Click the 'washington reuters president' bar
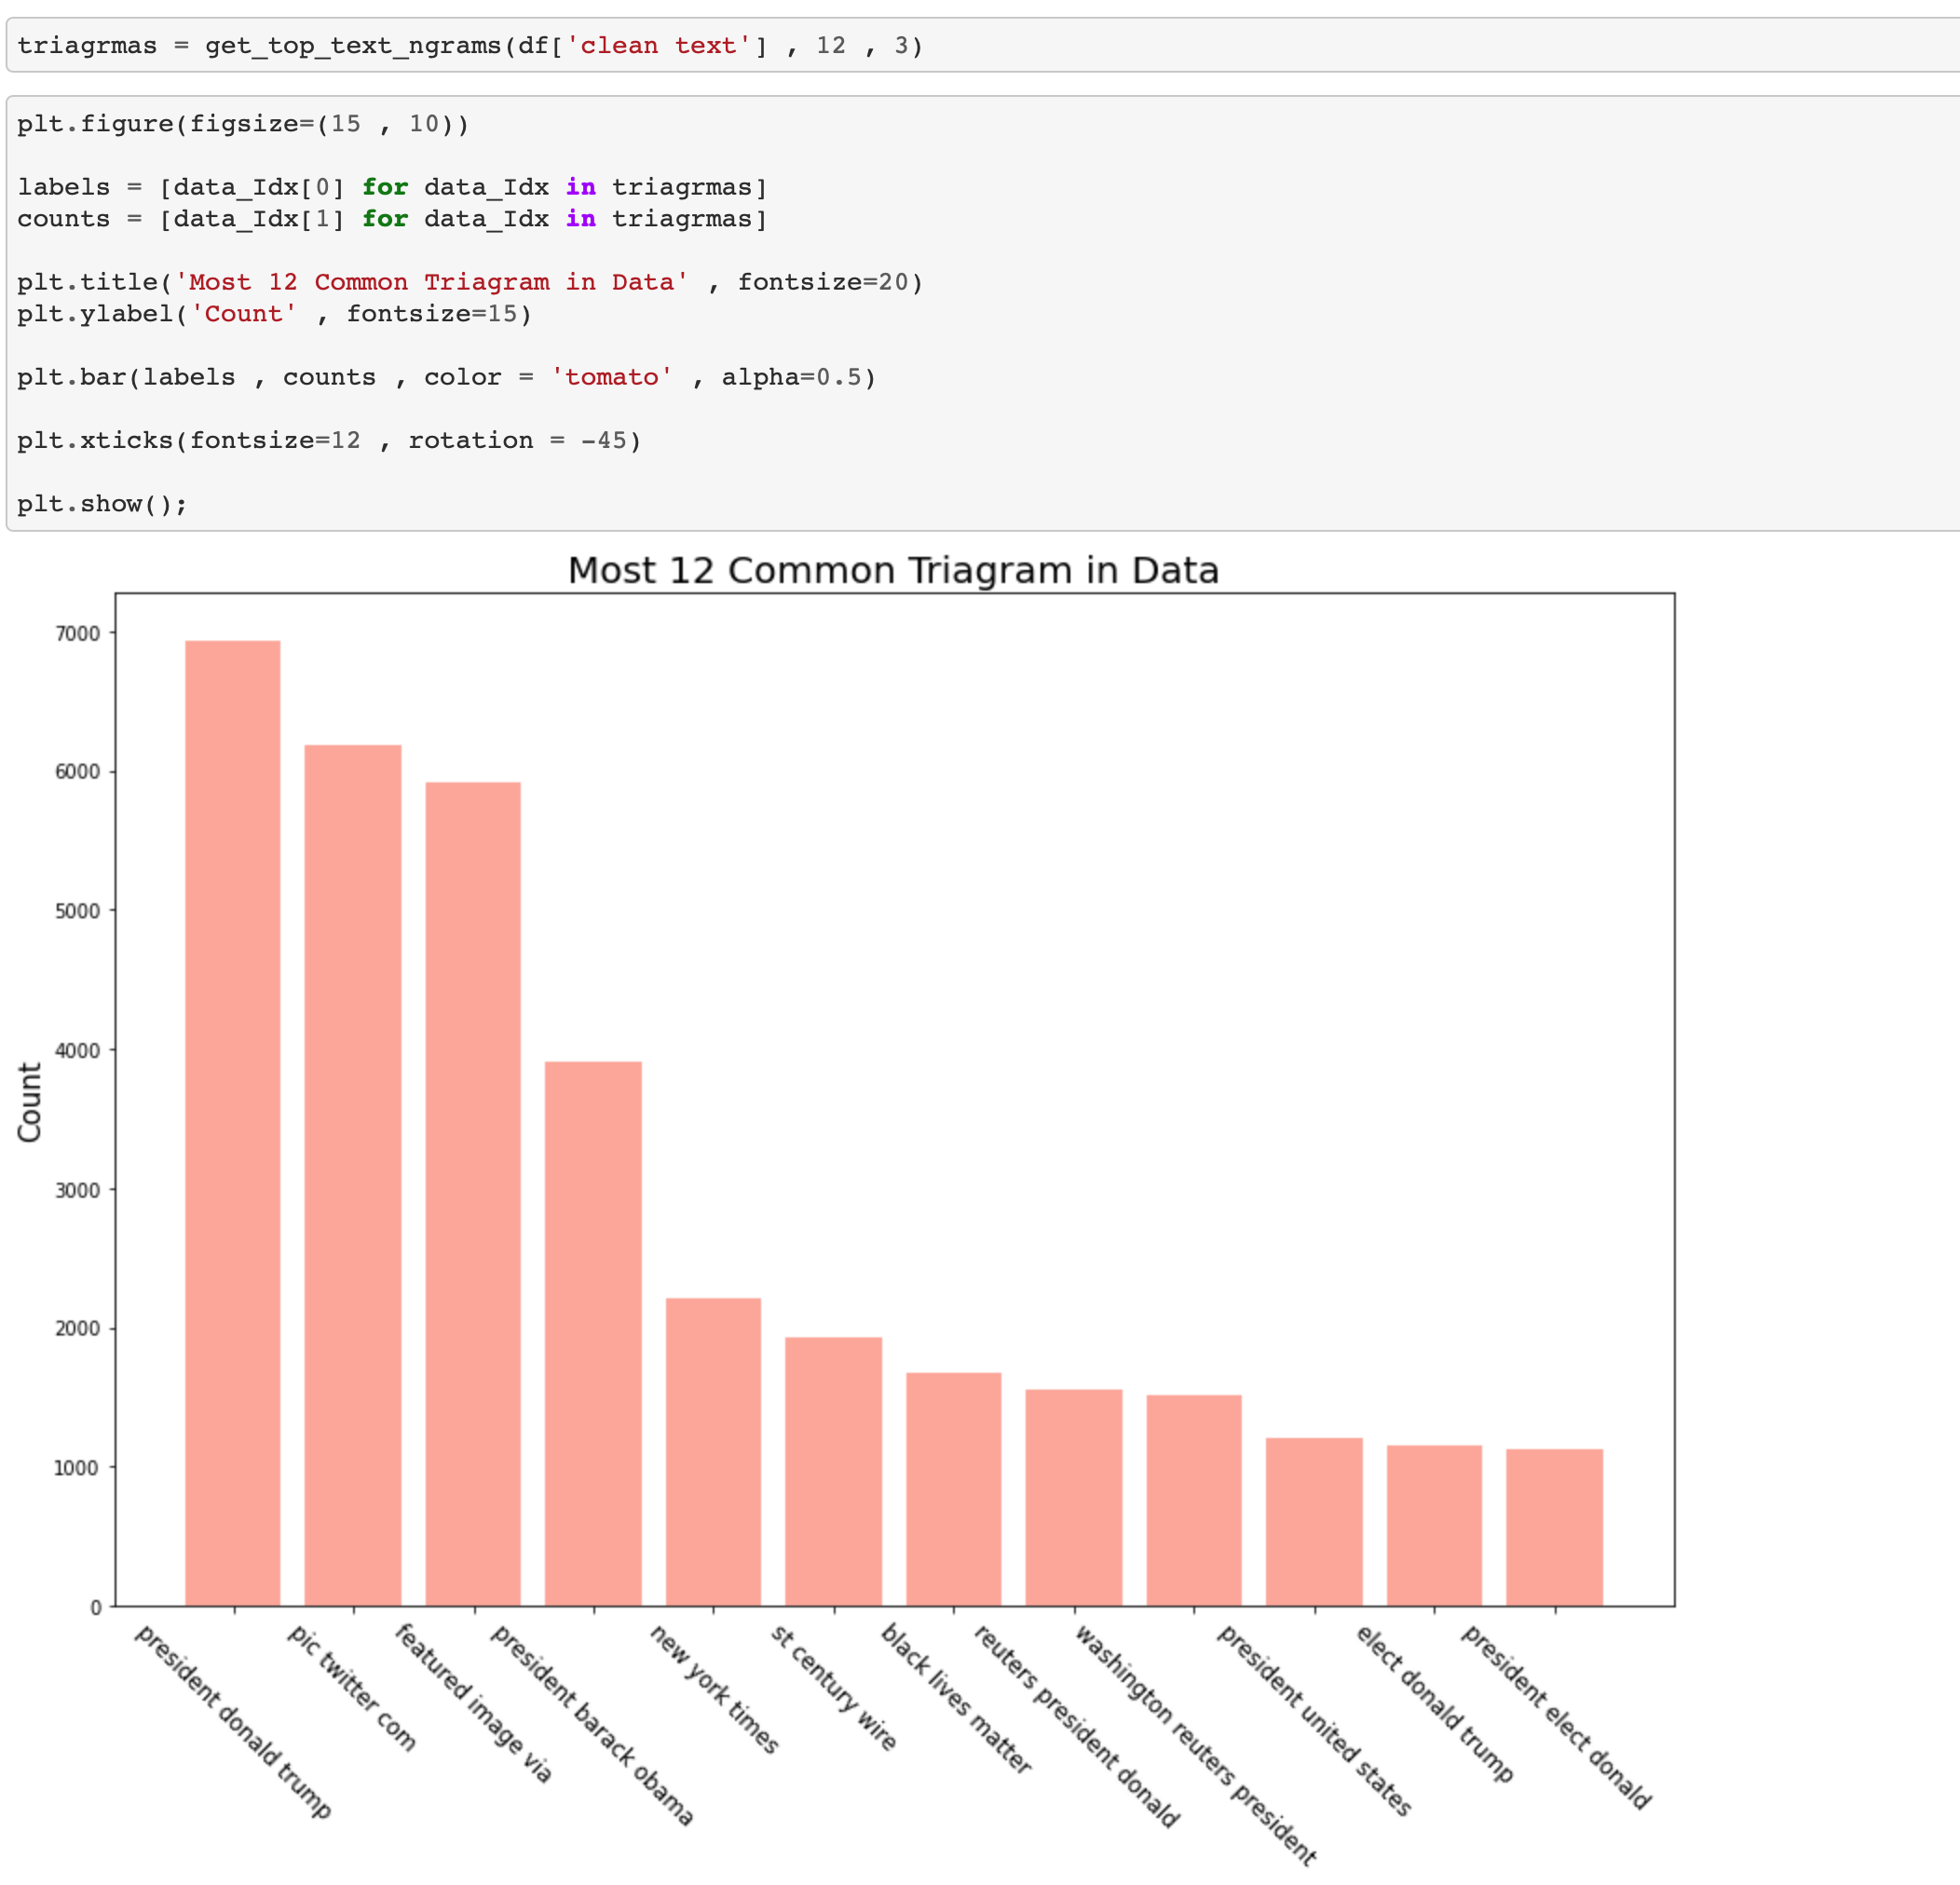This screenshot has height=1885, width=1960. [x=1193, y=1500]
